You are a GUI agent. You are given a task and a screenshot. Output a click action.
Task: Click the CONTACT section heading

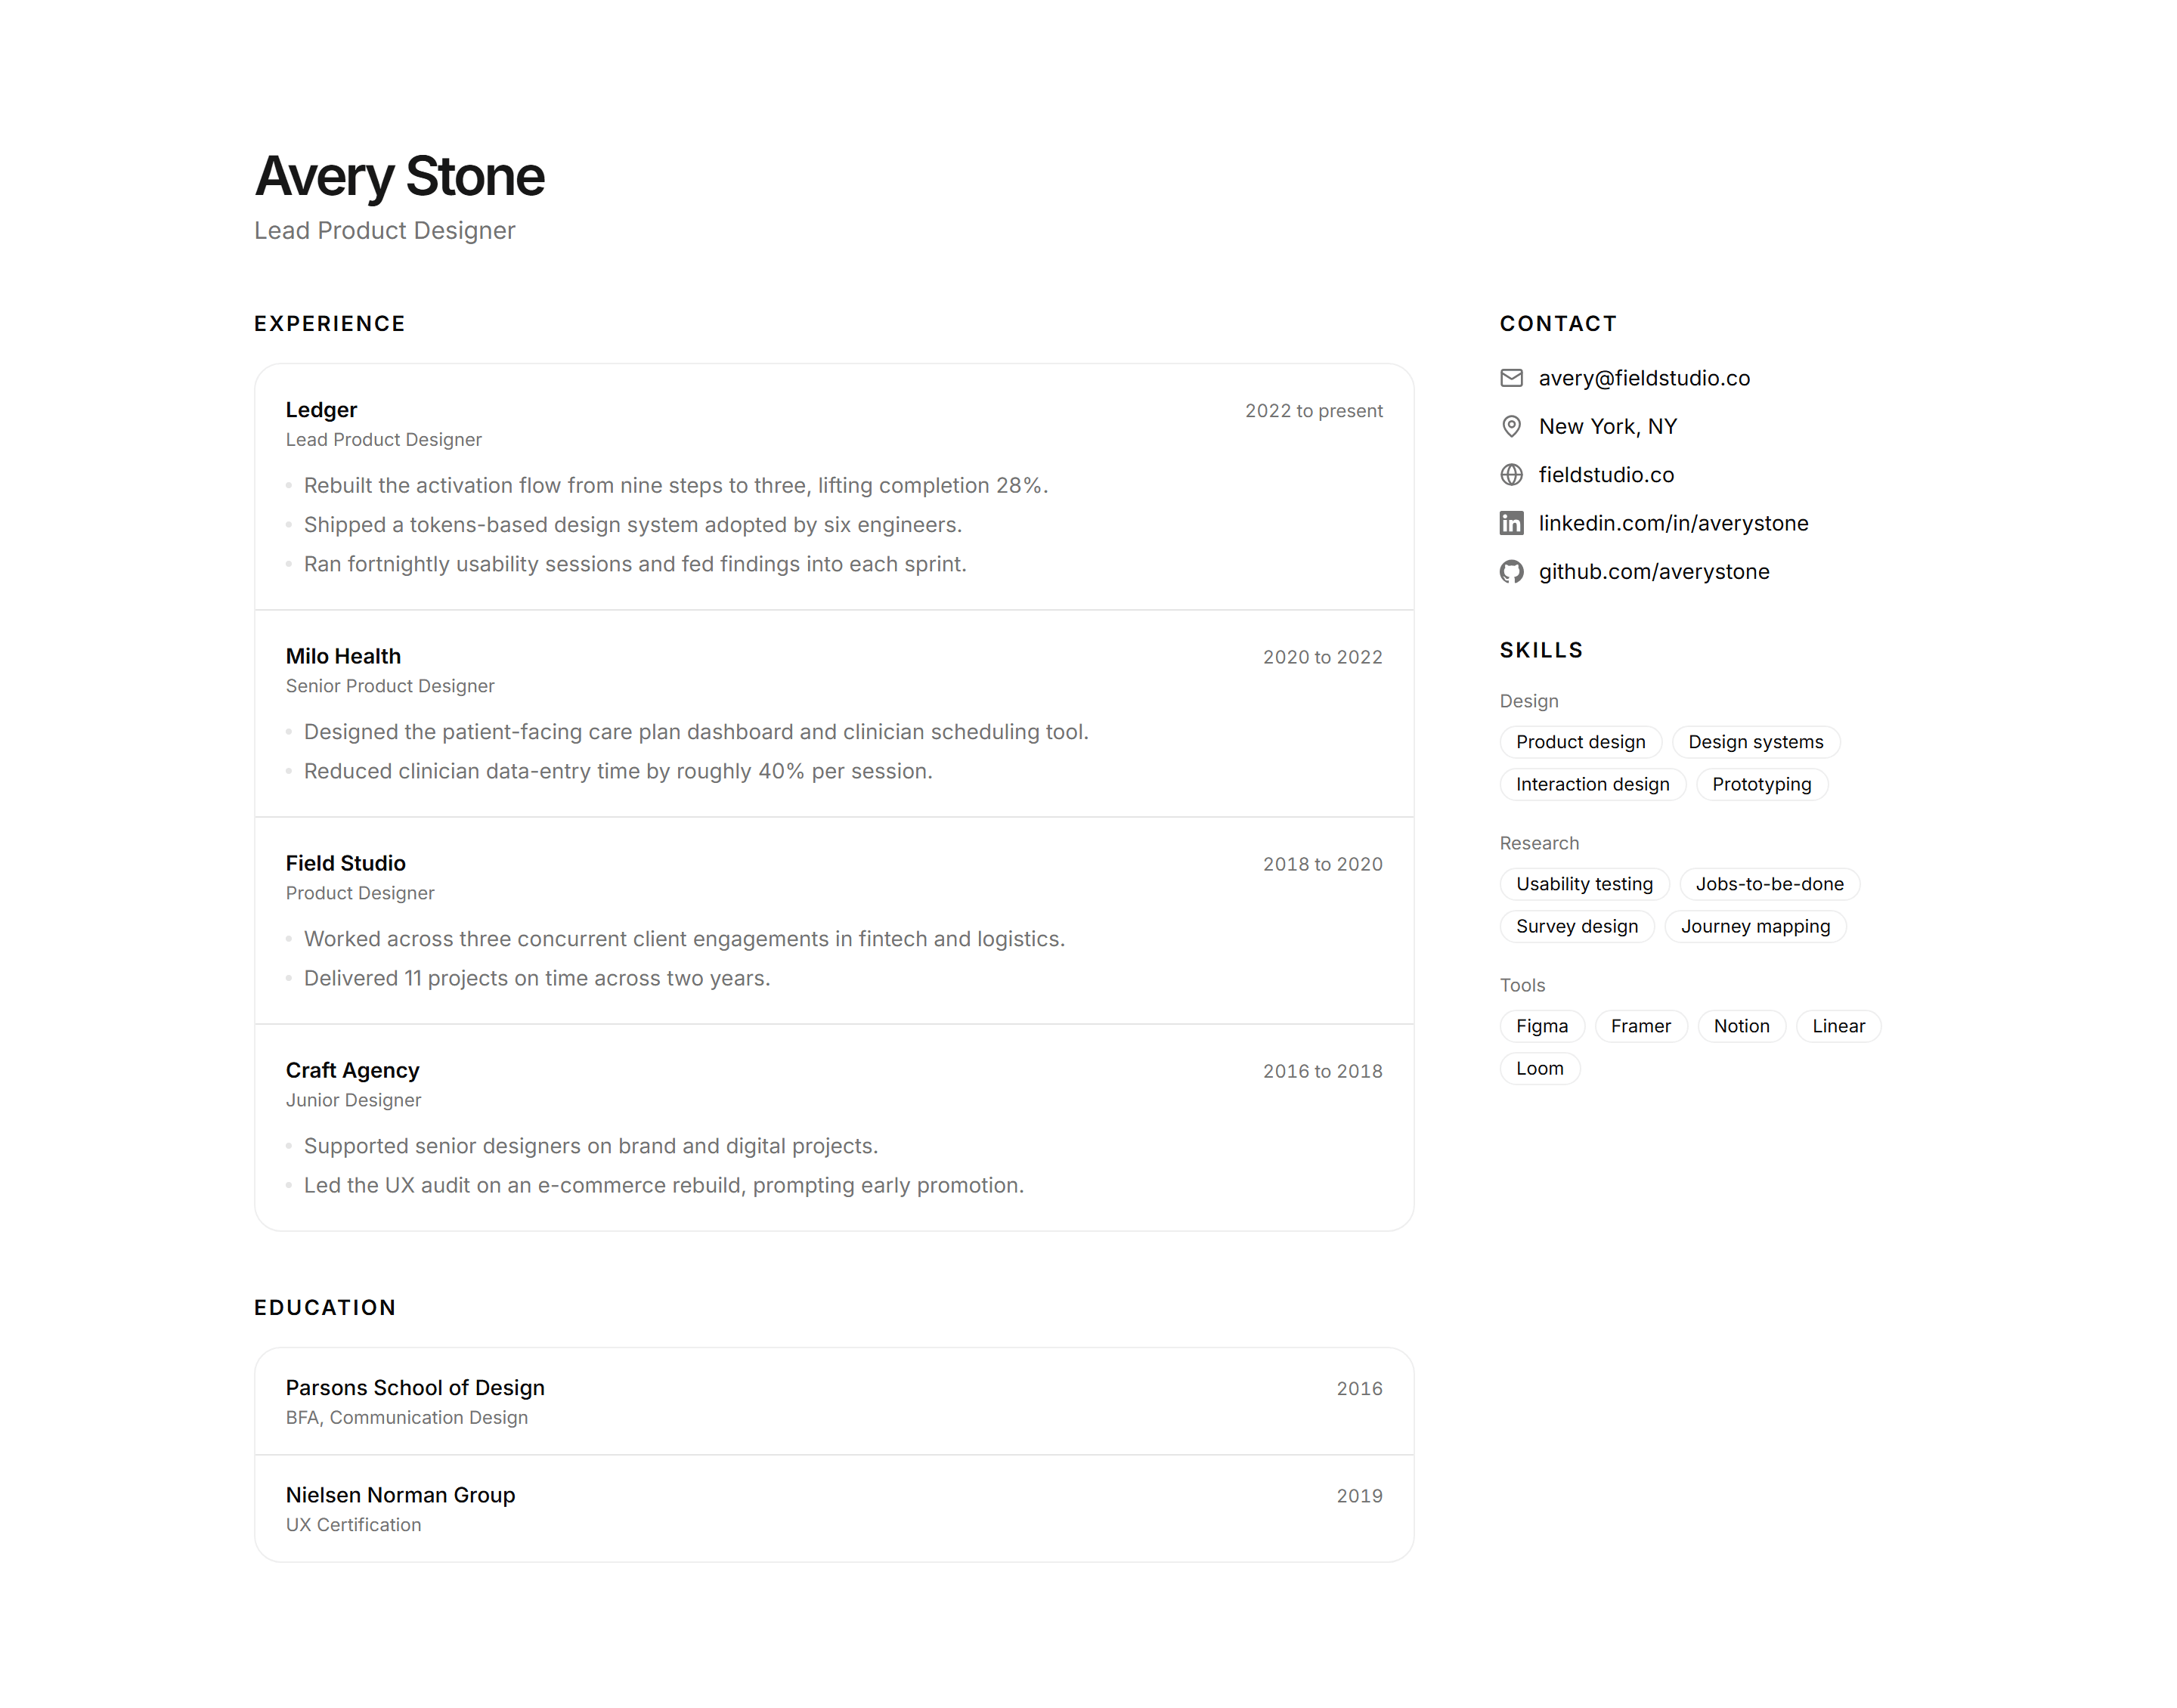coord(1558,324)
